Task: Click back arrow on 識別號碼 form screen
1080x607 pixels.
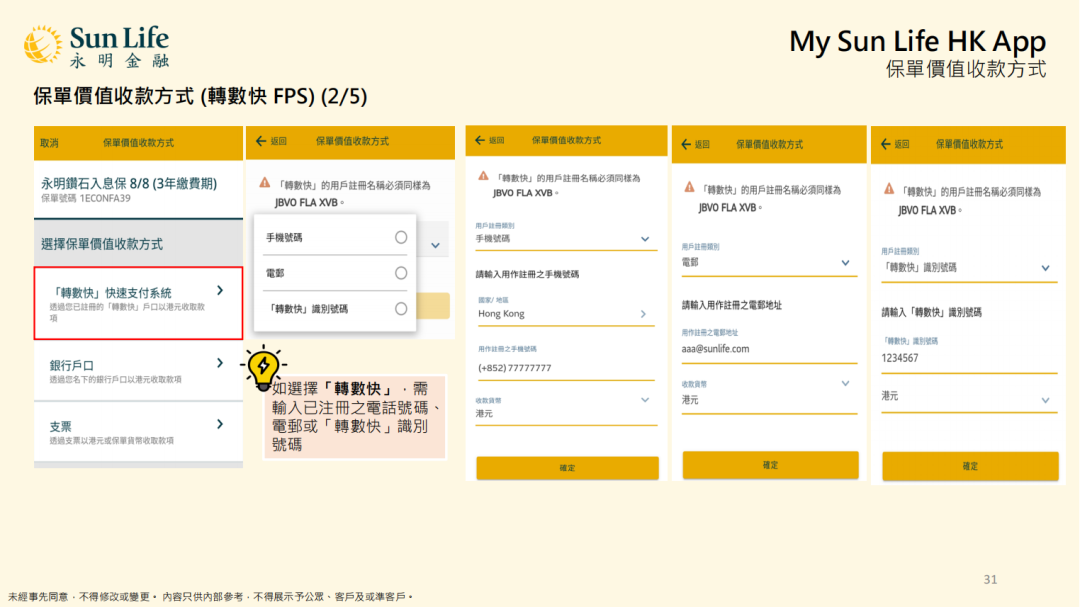Action: [886, 144]
